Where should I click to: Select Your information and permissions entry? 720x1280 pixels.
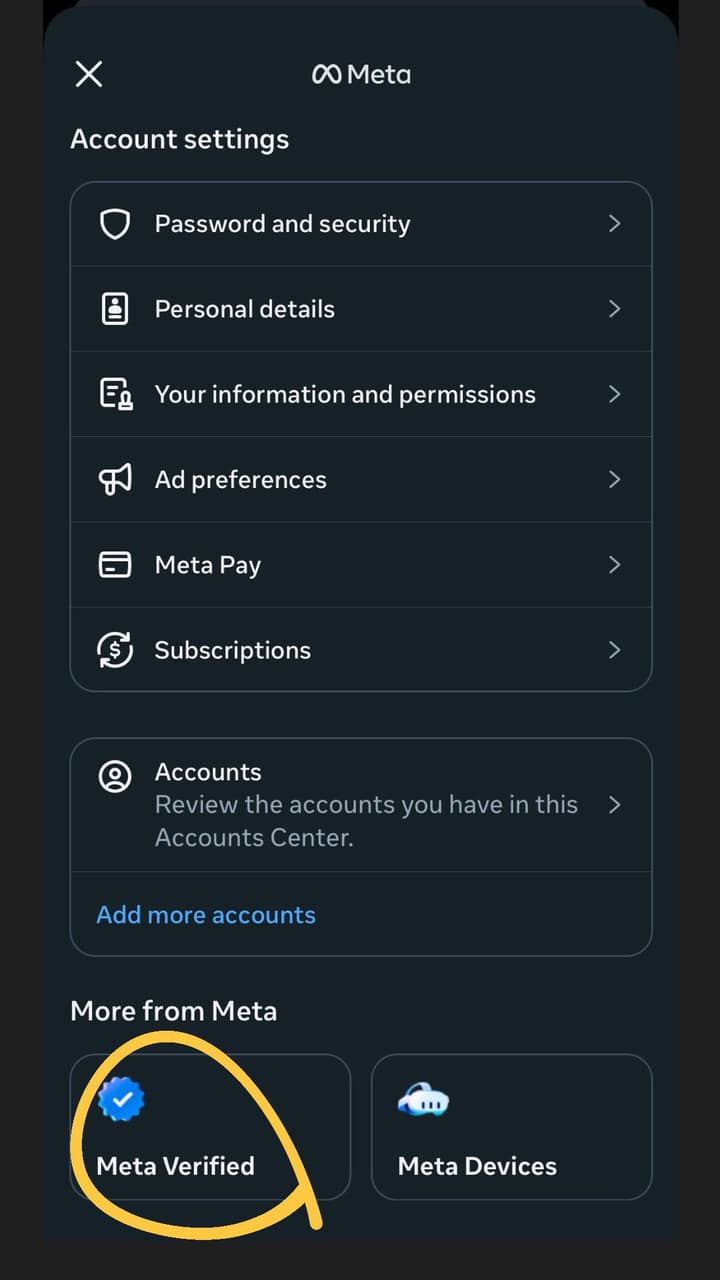(361, 394)
